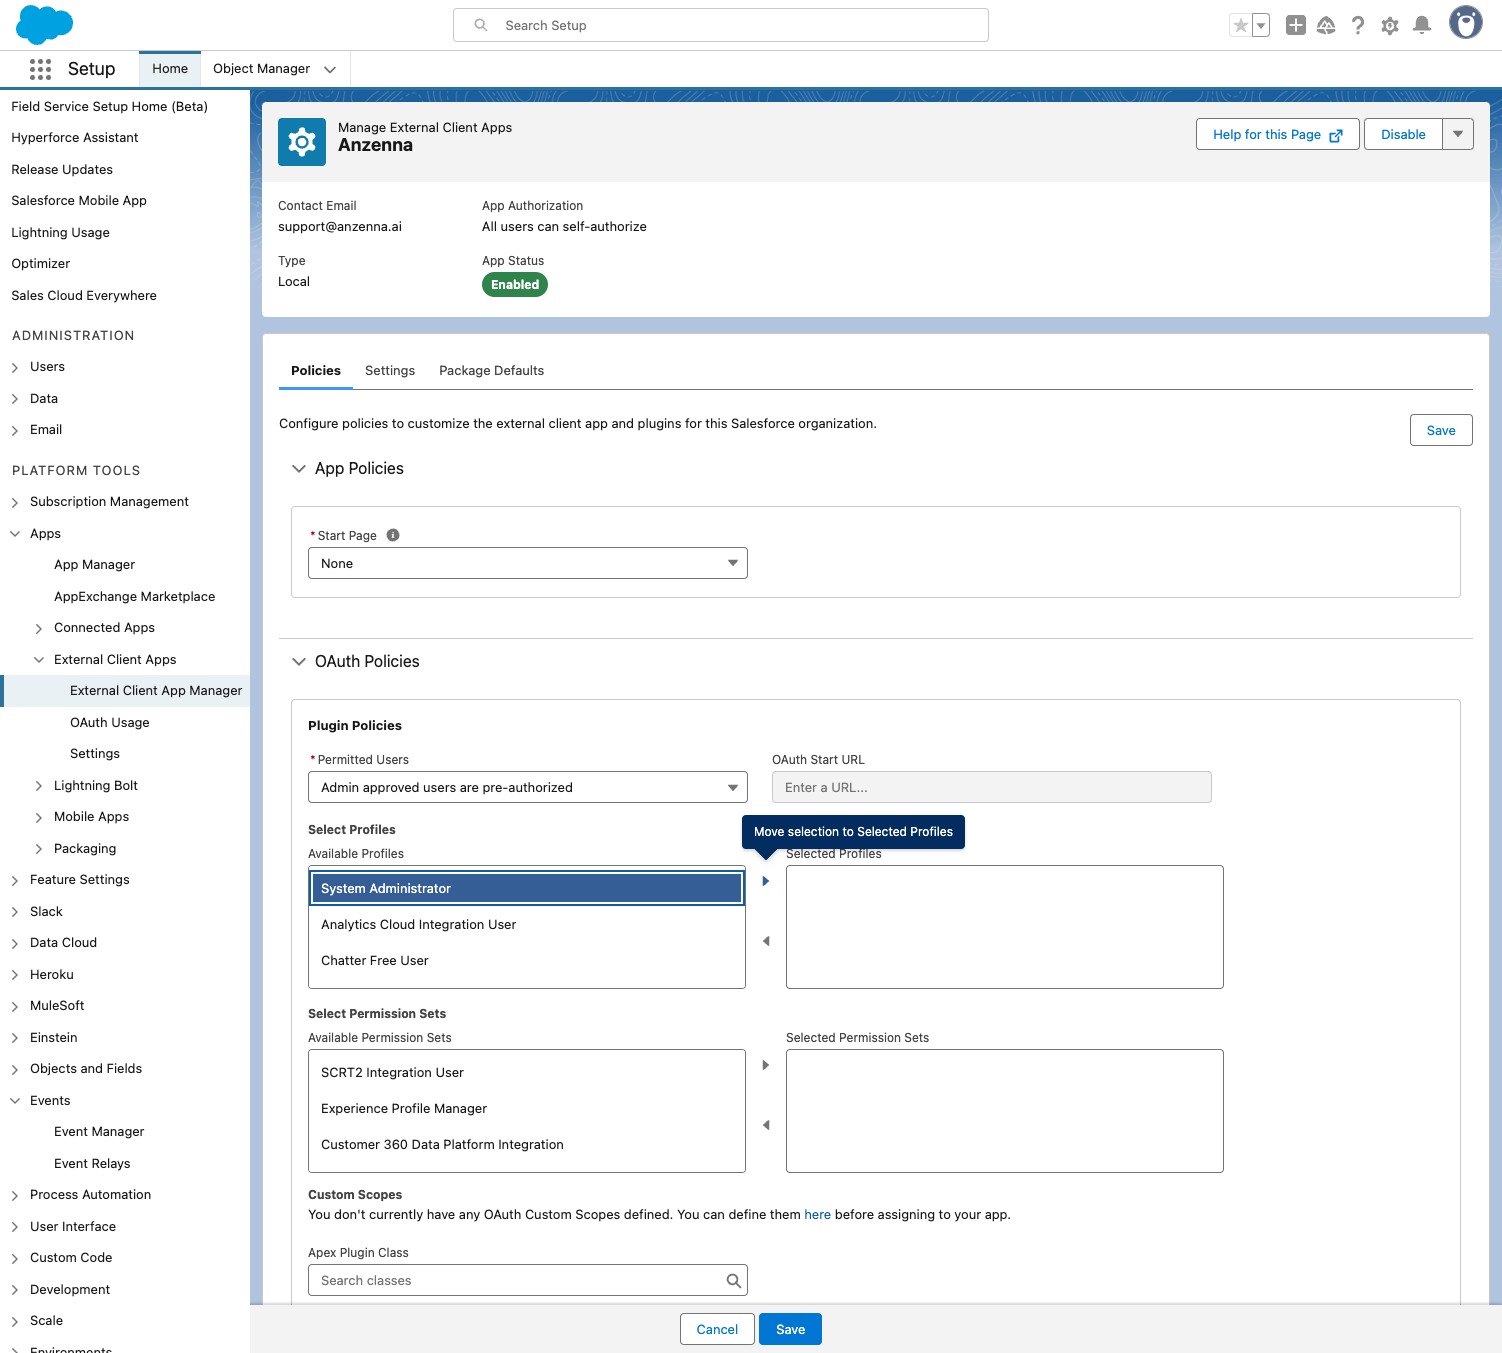Open the Start Page dropdown
Screen dimensions: 1502x1353
click(x=527, y=563)
